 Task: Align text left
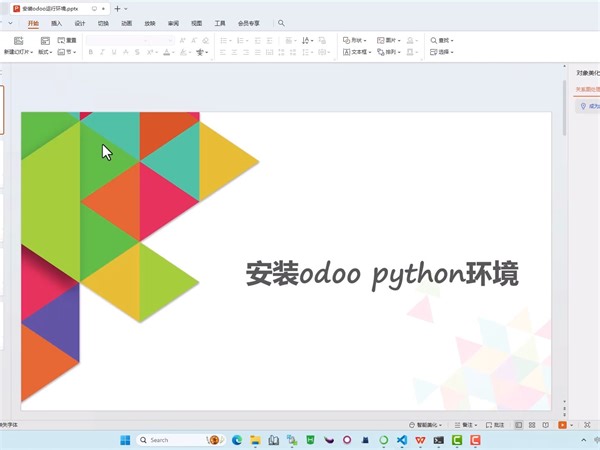(223, 52)
